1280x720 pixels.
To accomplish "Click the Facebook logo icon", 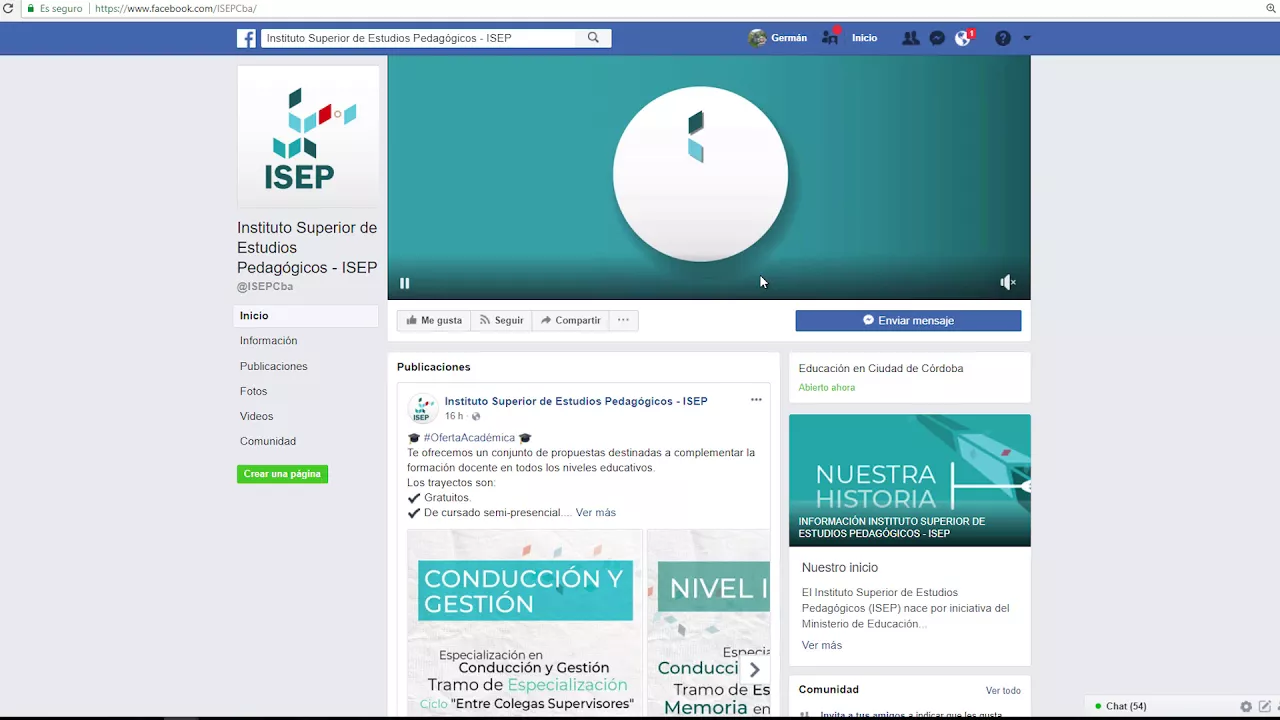I will [x=246, y=38].
